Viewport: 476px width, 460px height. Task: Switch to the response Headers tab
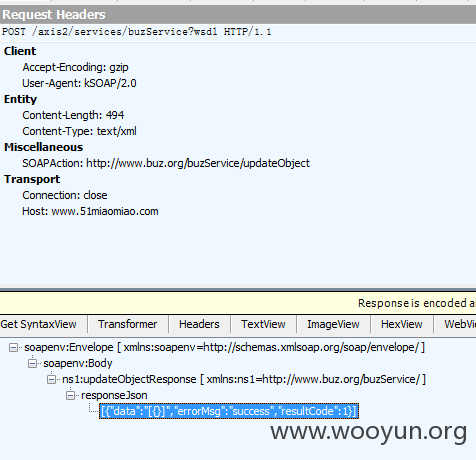point(199,324)
